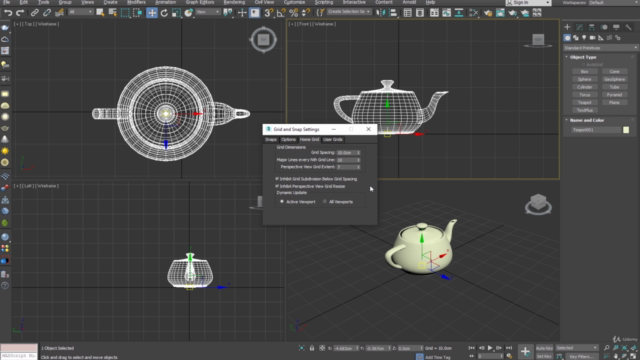The image size is (640, 360).
Task: Activate the Select and Link tool
Action: click(x=34, y=13)
